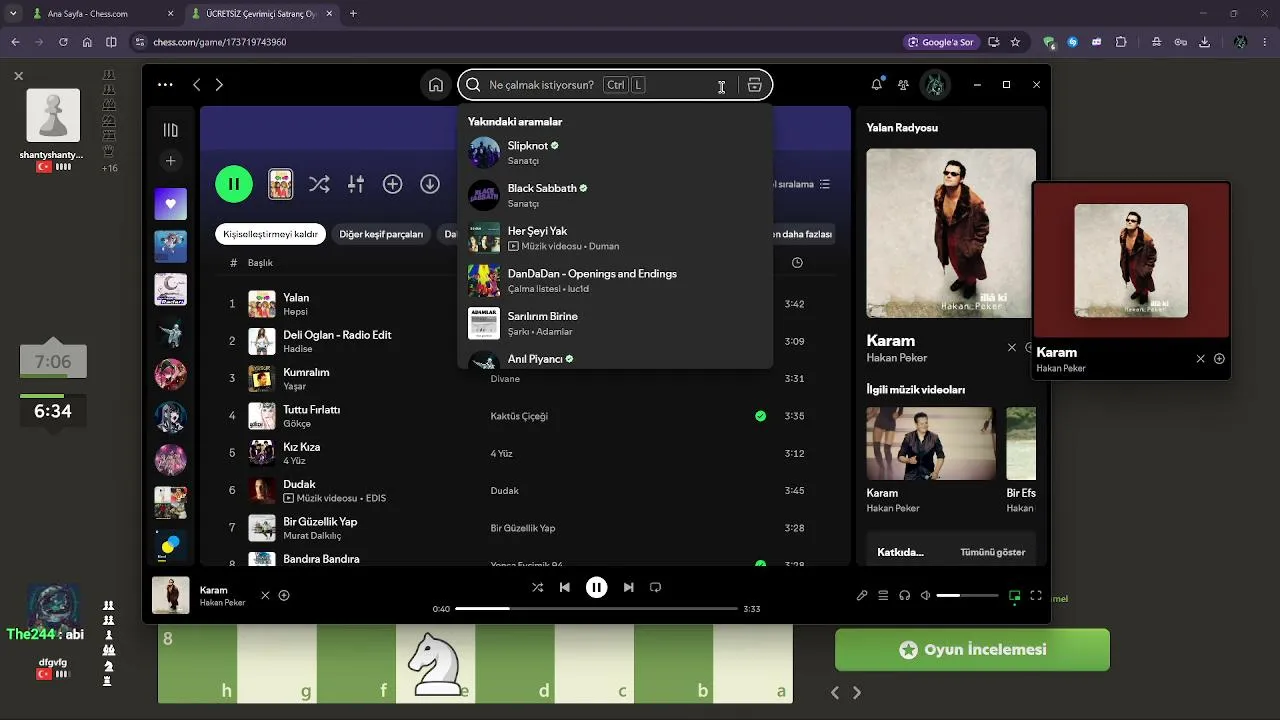
Task: Skip to next track
Action: 628,587
